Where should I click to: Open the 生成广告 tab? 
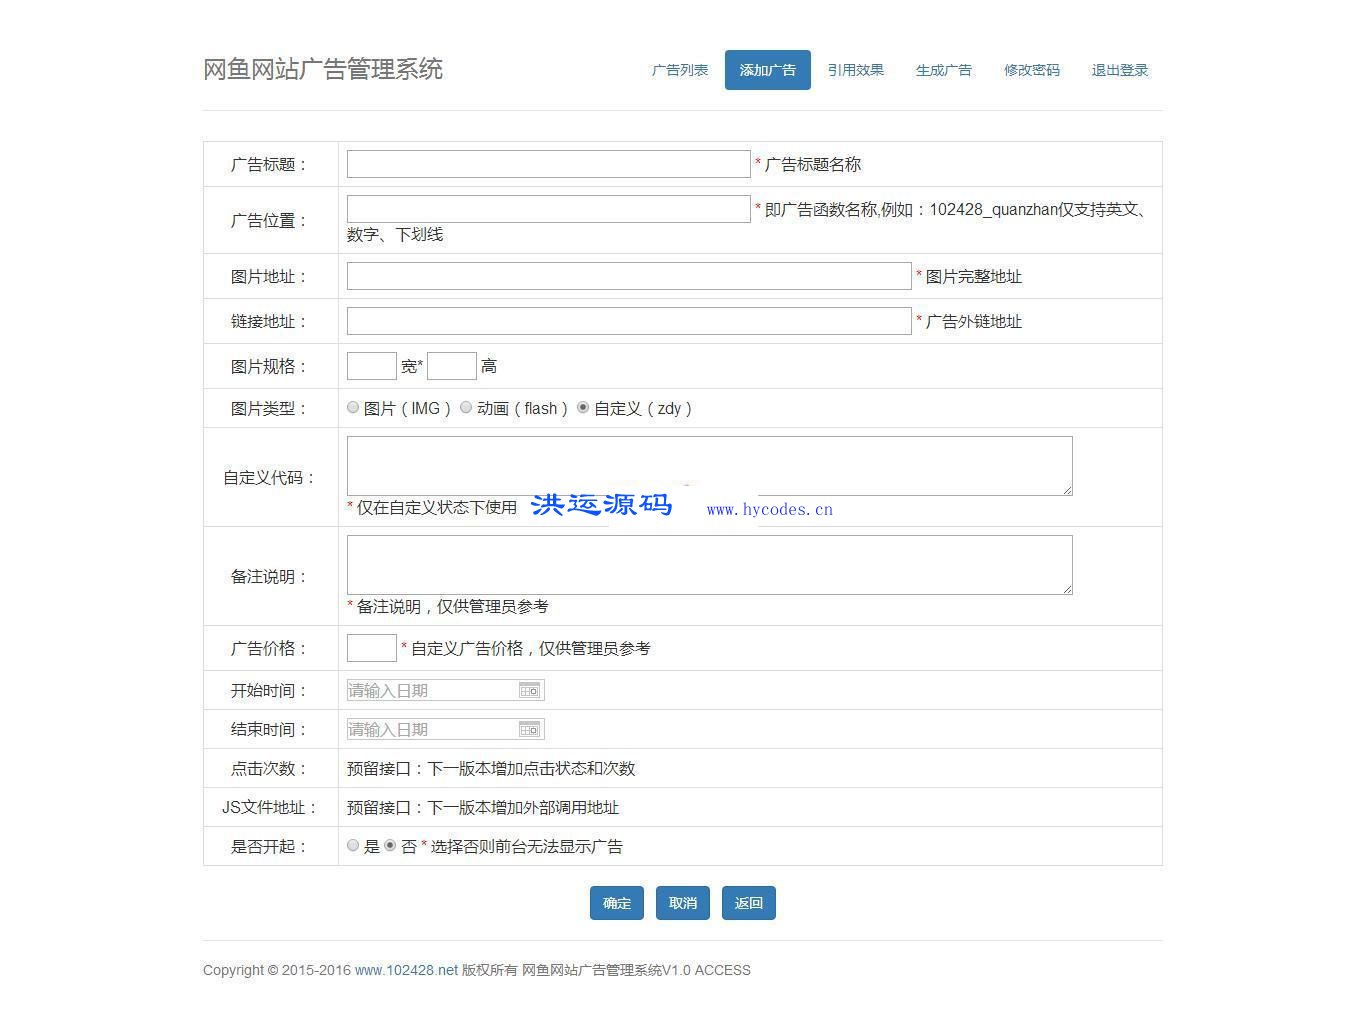(x=944, y=70)
